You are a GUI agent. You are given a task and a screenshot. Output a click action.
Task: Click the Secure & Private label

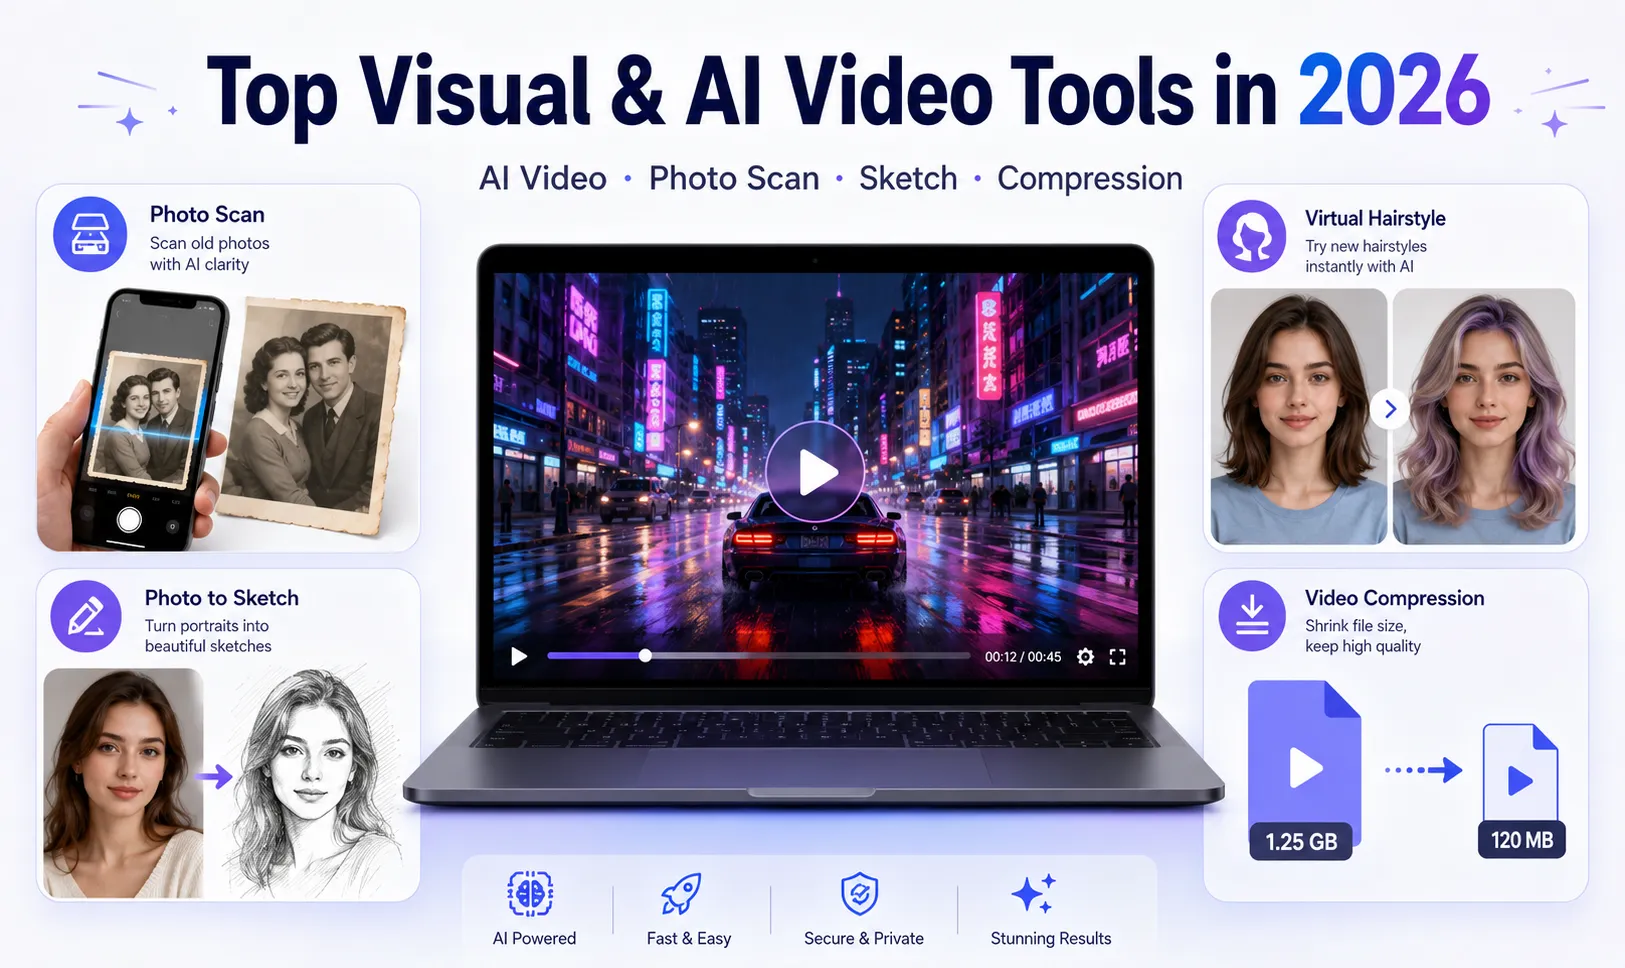click(864, 938)
